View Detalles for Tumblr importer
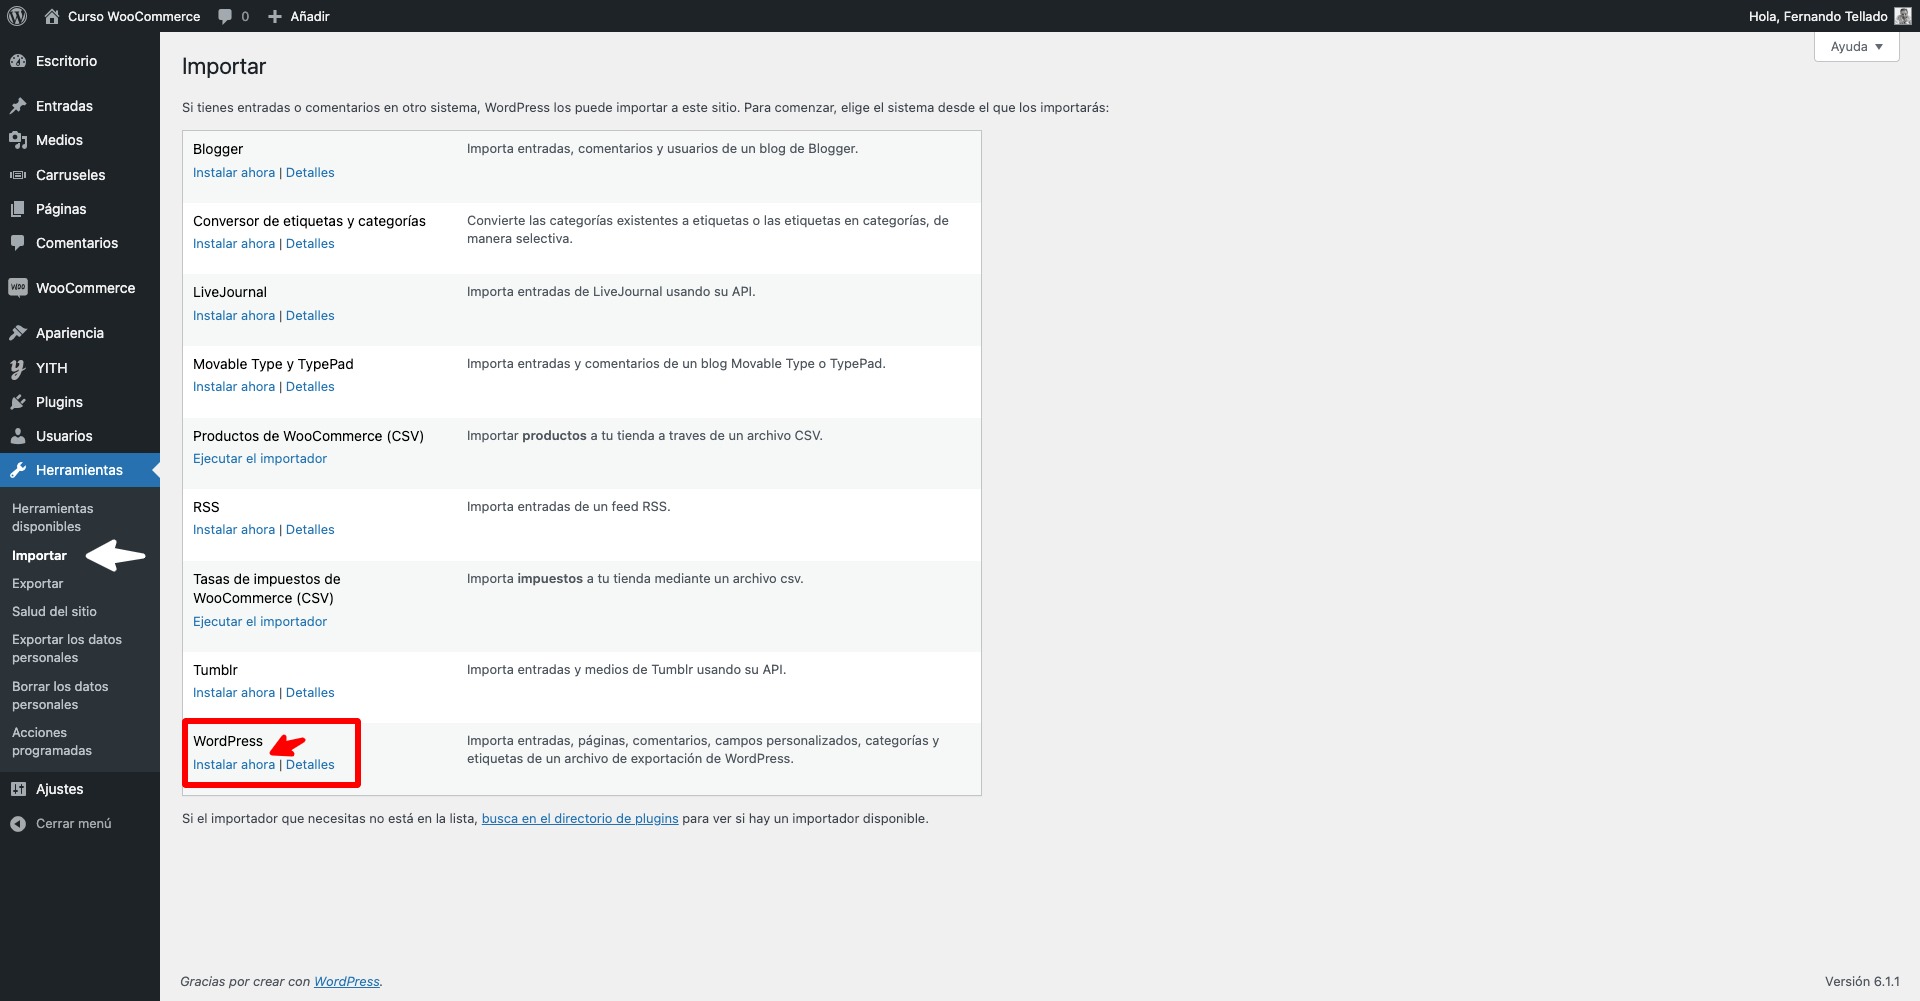 pos(310,693)
